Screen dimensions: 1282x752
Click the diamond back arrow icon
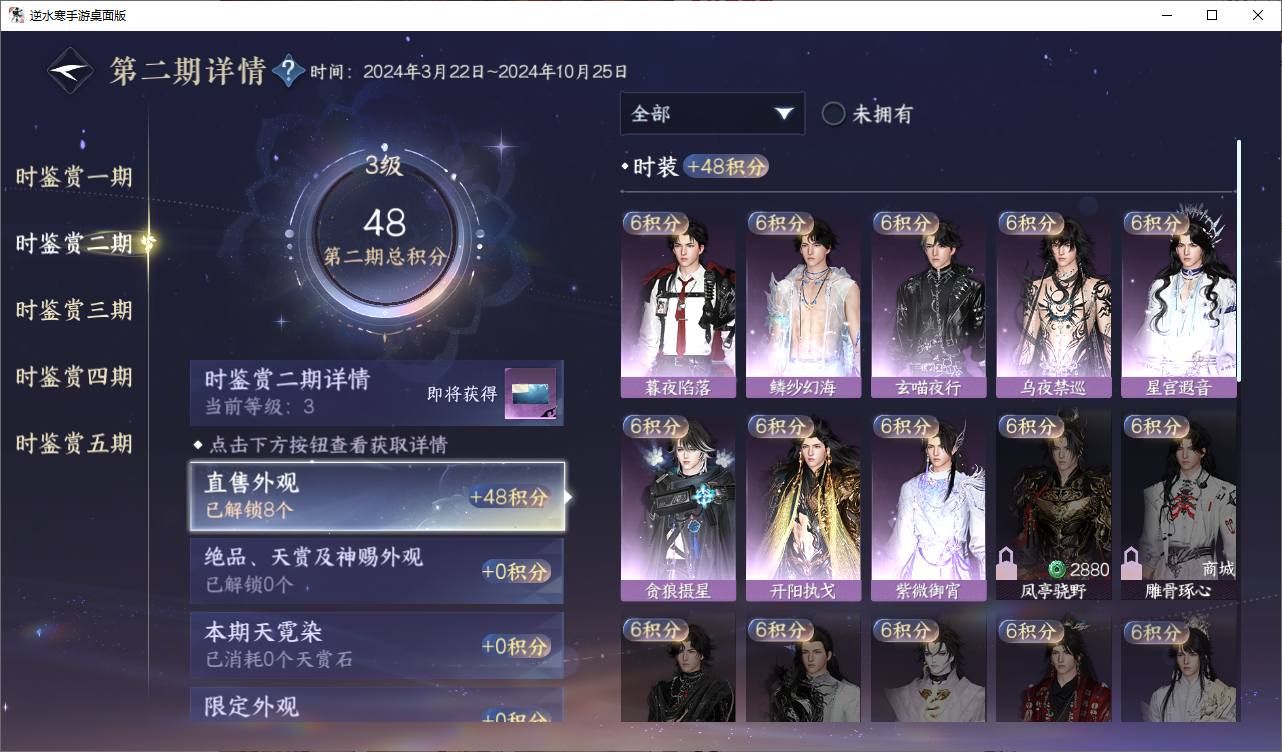tap(71, 72)
